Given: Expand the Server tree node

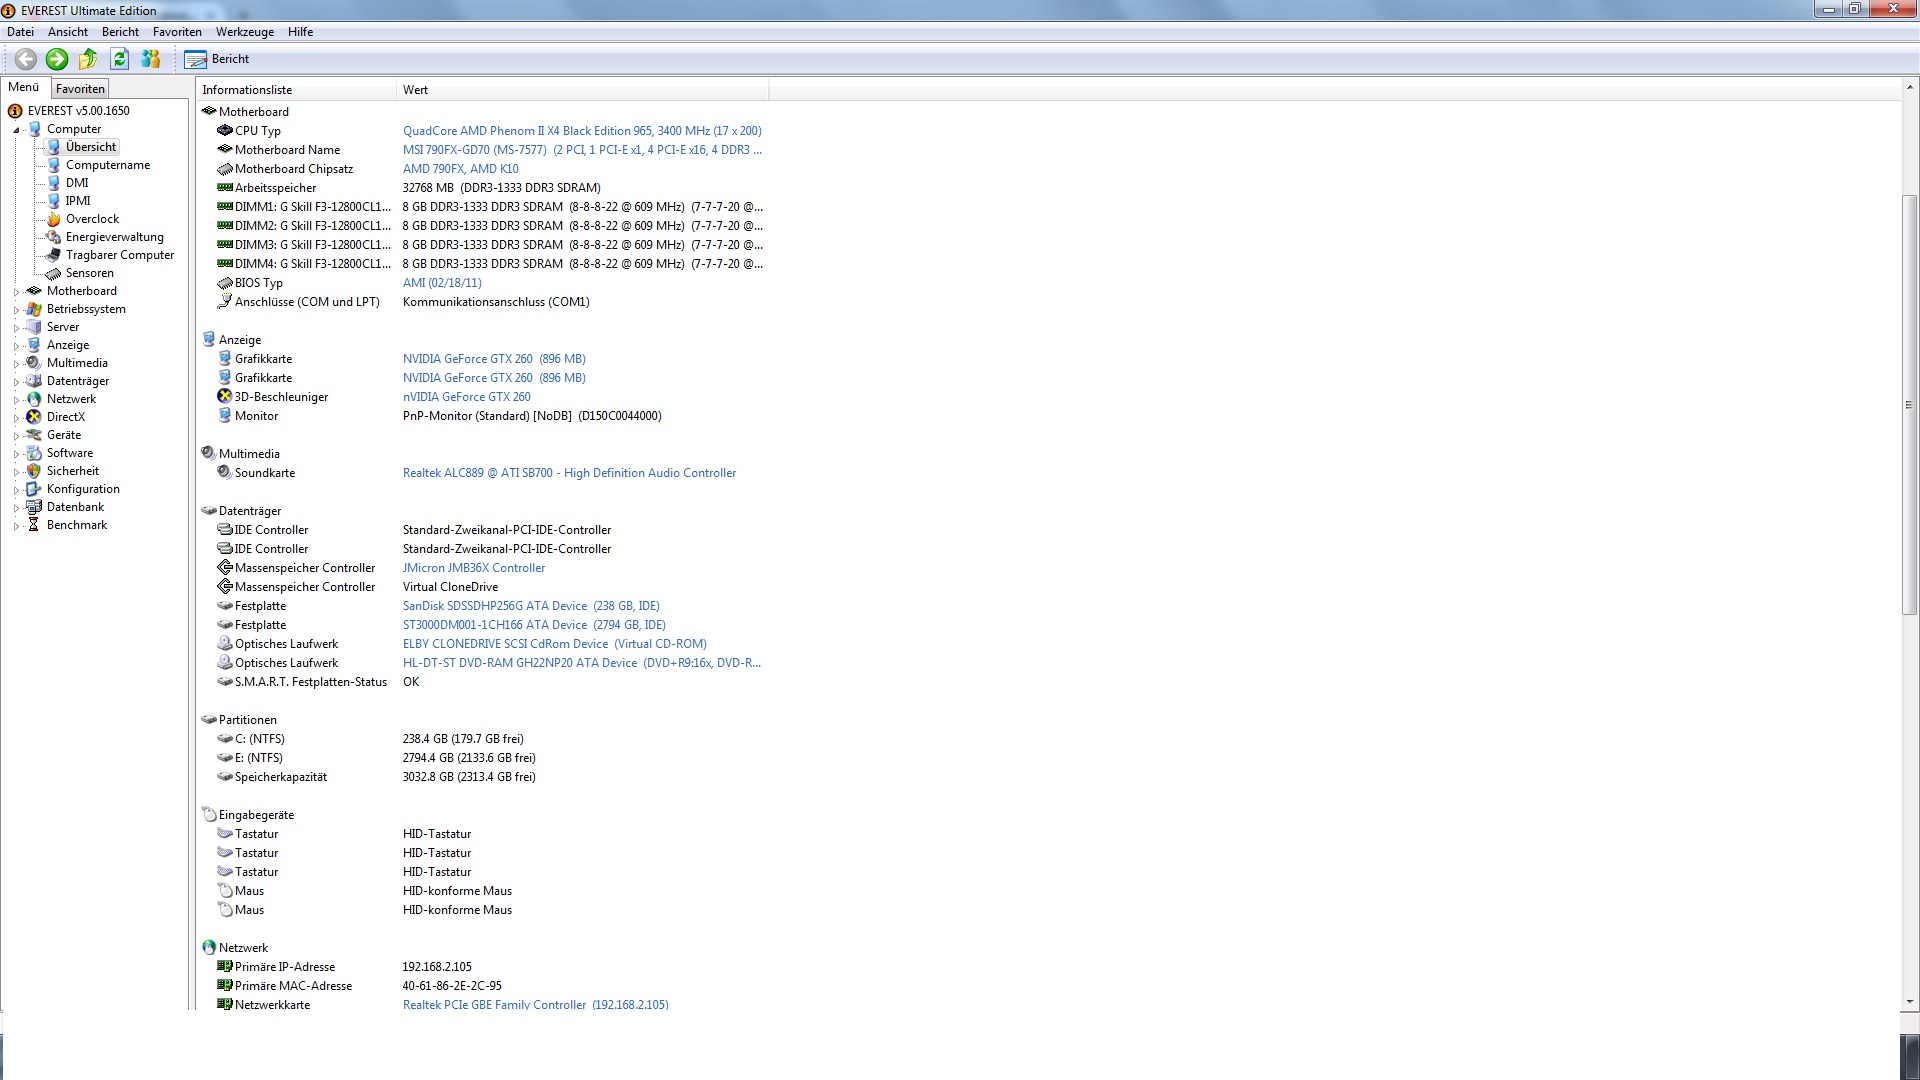Looking at the screenshot, I should 16,328.
